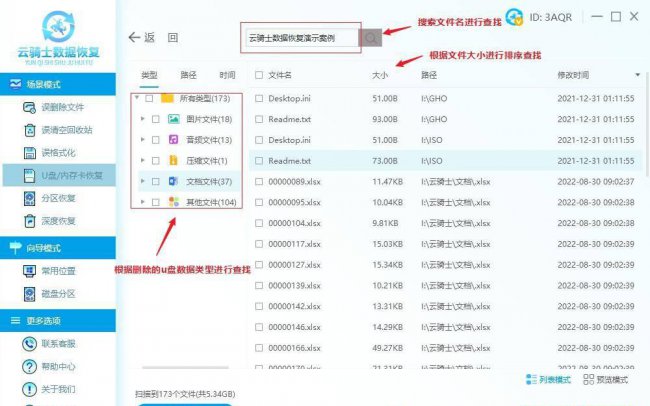Expand the 音频文件(13) node arrow
Viewport: 650px width, 406px height.
[x=143, y=140]
